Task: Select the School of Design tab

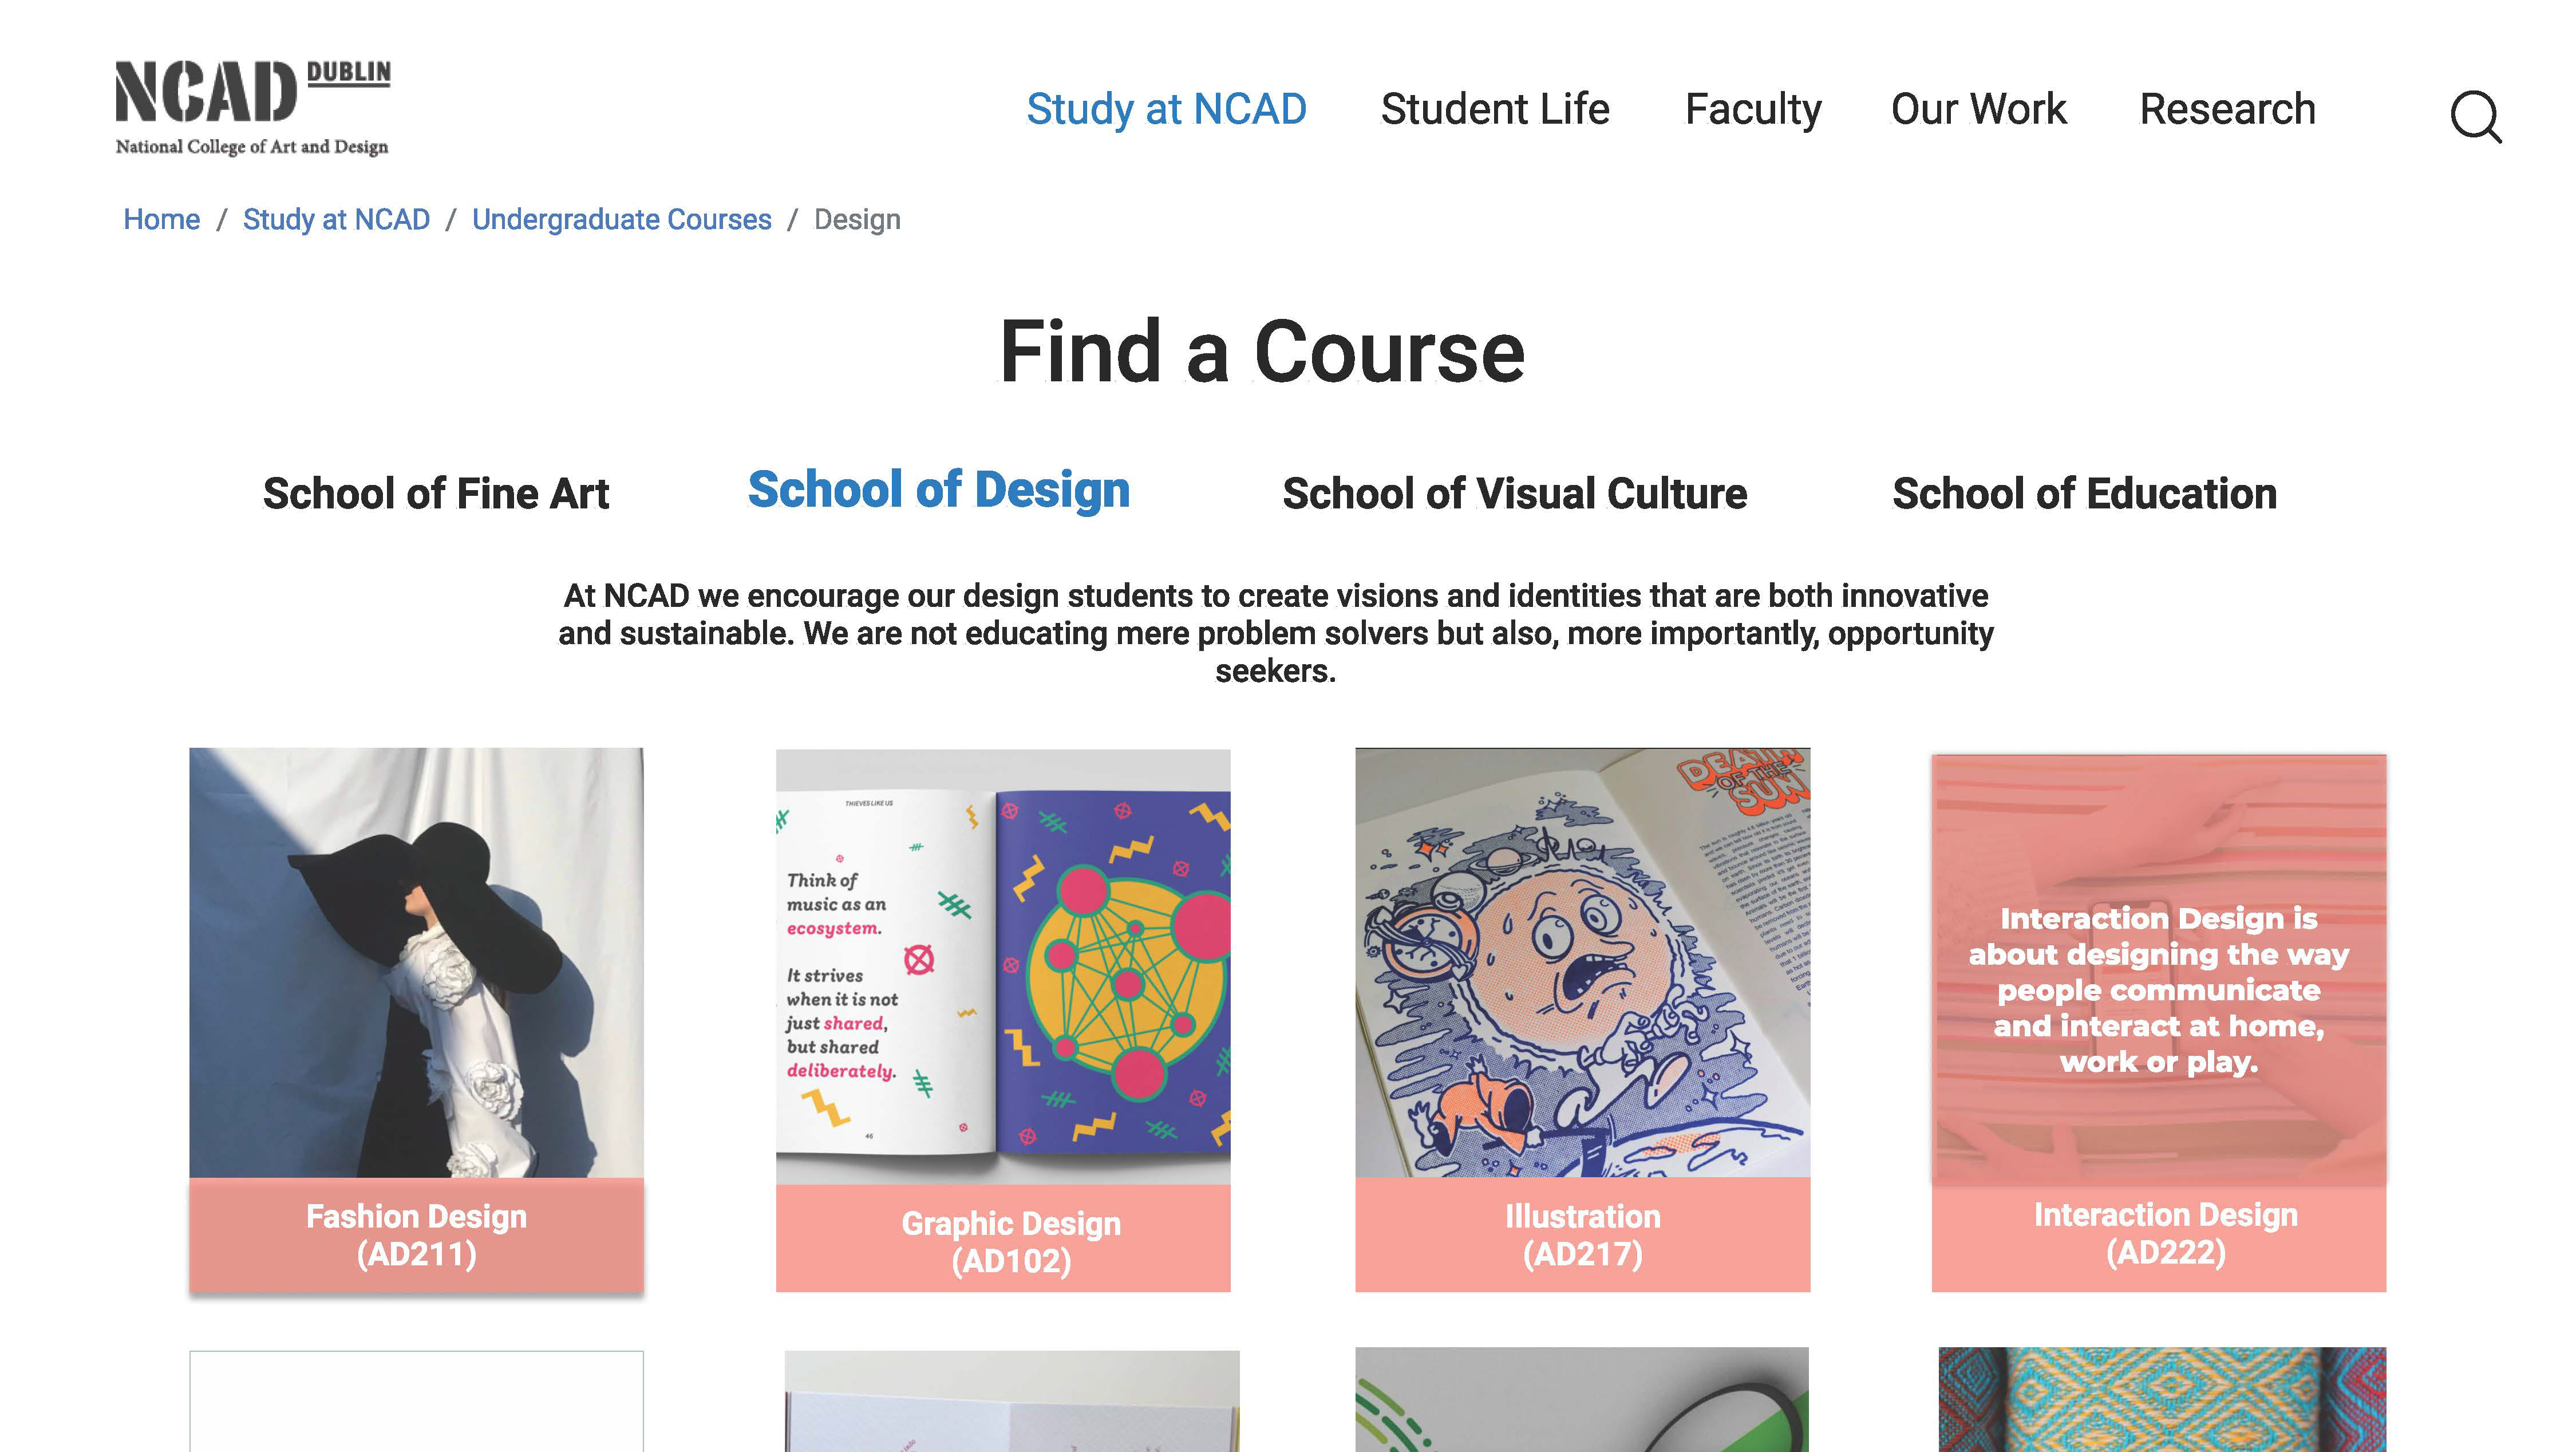Action: [938, 490]
